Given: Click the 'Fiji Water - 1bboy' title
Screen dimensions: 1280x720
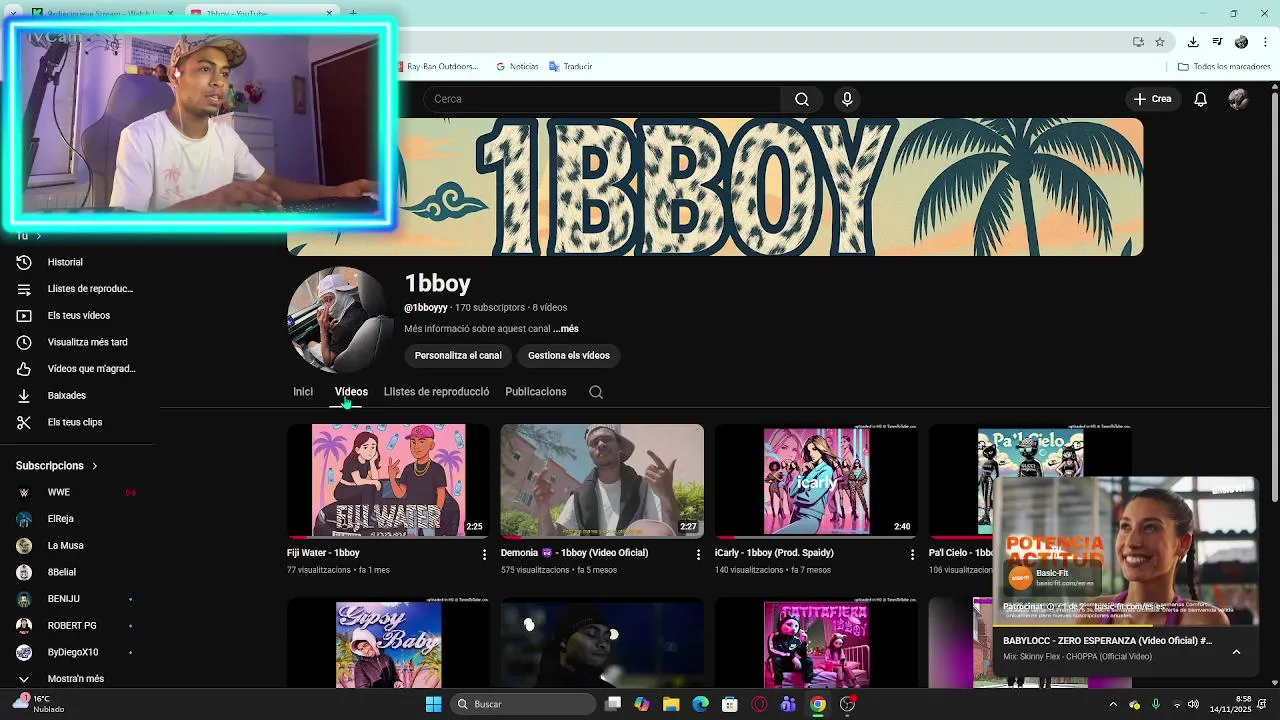Looking at the screenshot, I should [323, 553].
